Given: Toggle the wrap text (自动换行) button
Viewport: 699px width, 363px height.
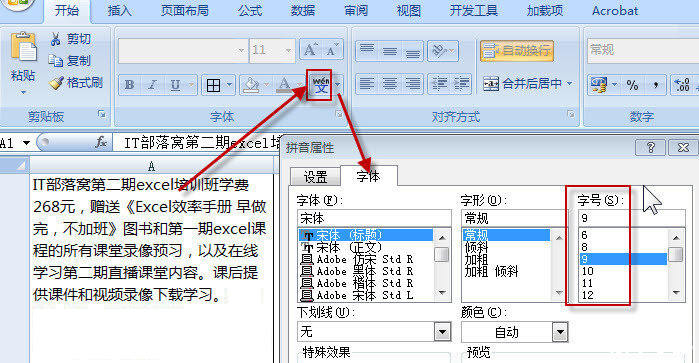Looking at the screenshot, I should (517, 50).
